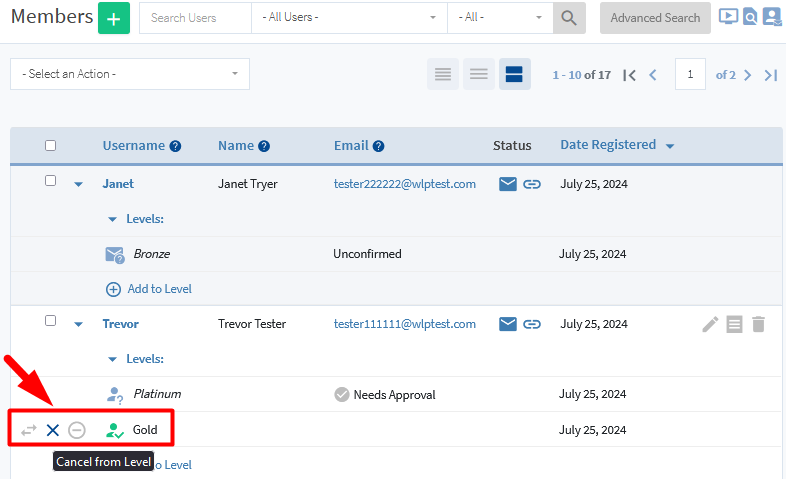Click the Needs Approval checkmark icon
The image size is (786, 479).
tap(342, 395)
